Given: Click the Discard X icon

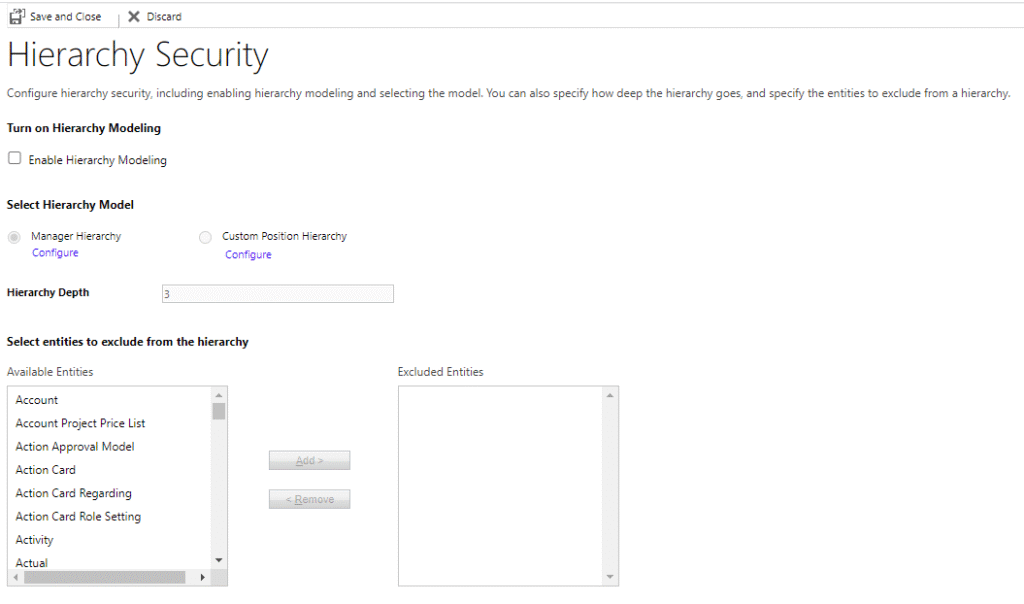Looking at the screenshot, I should click(x=134, y=16).
